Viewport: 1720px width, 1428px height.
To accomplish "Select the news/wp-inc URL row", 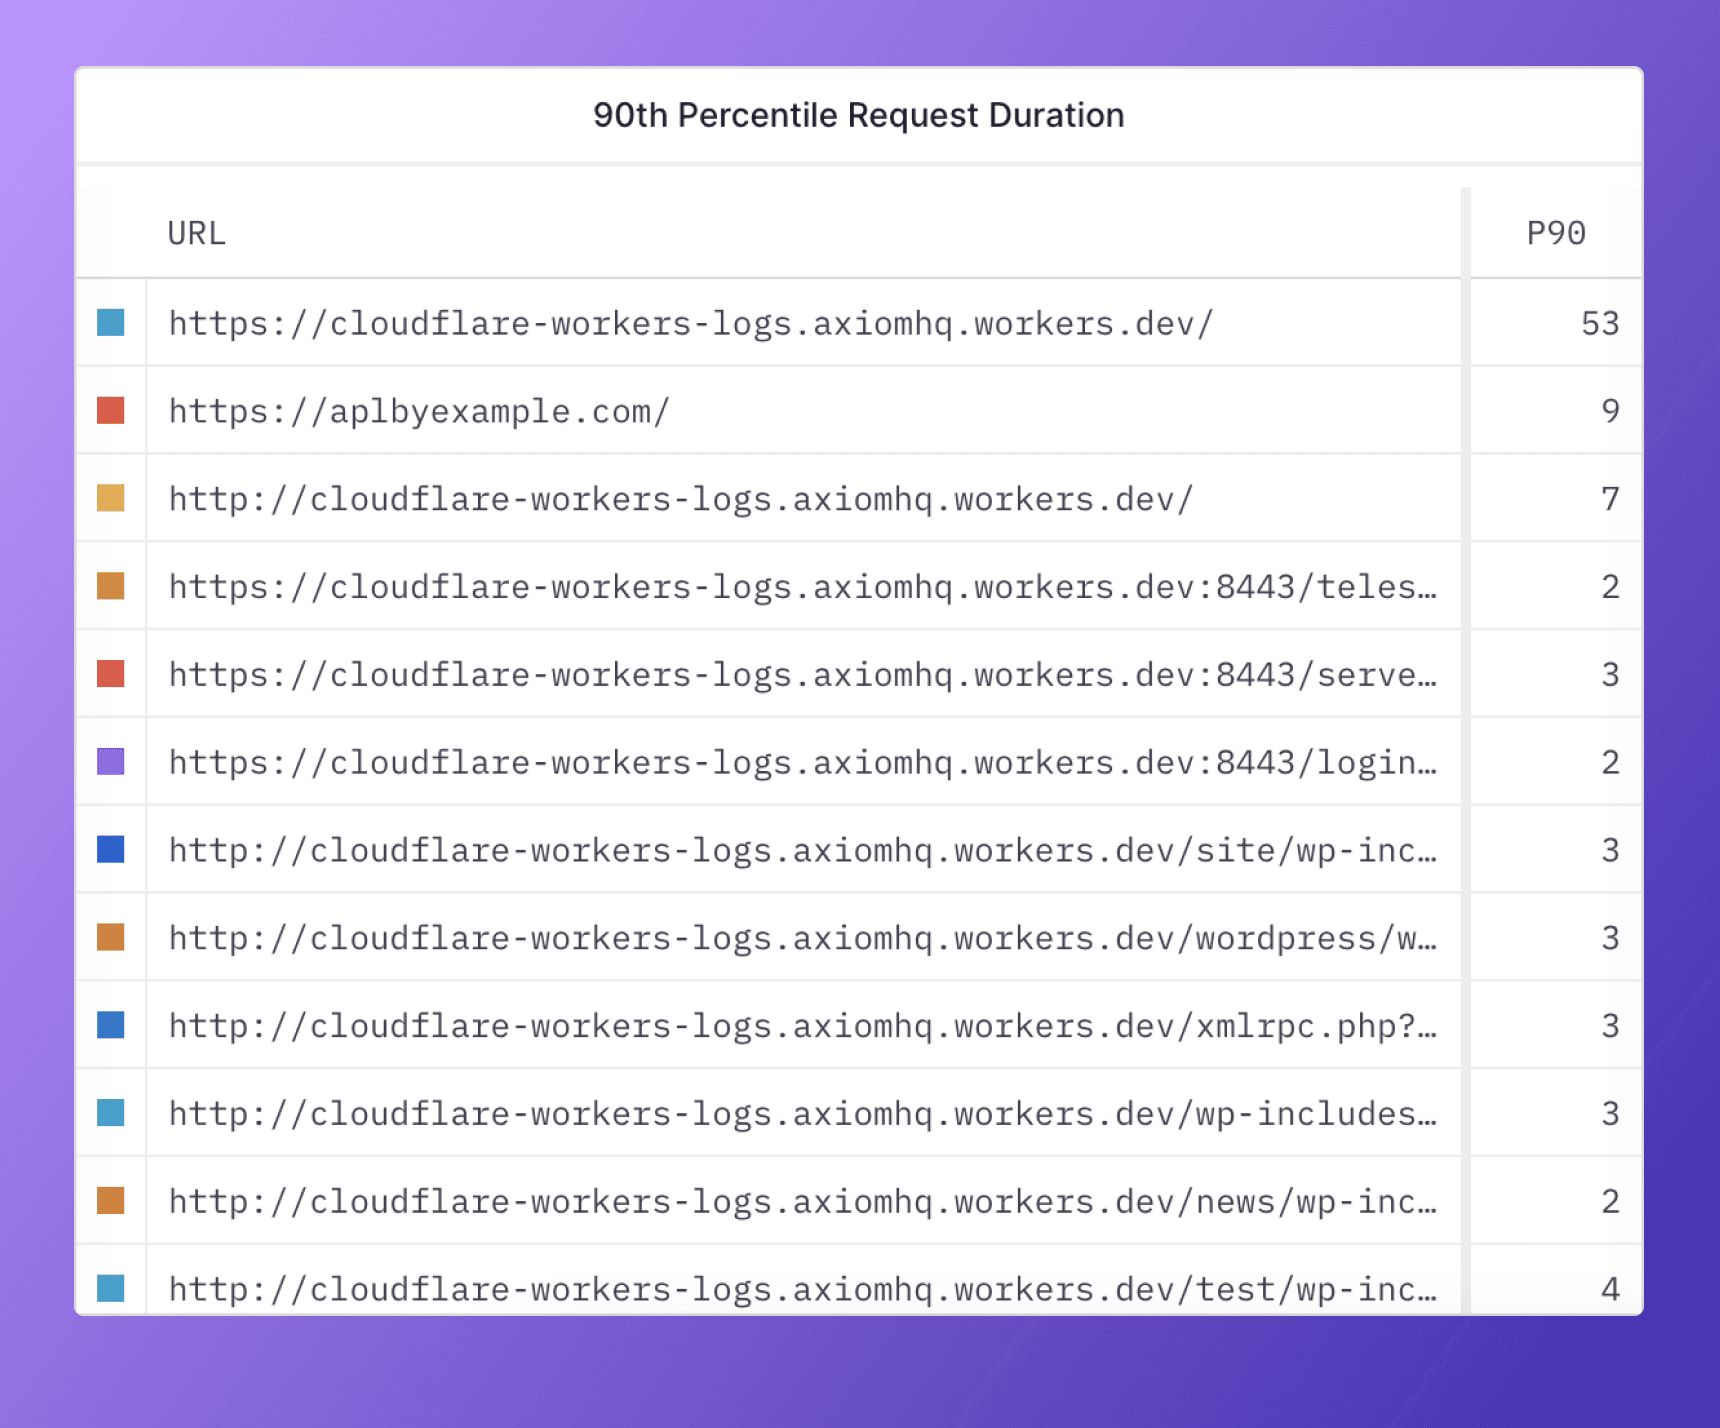I will (x=858, y=1201).
